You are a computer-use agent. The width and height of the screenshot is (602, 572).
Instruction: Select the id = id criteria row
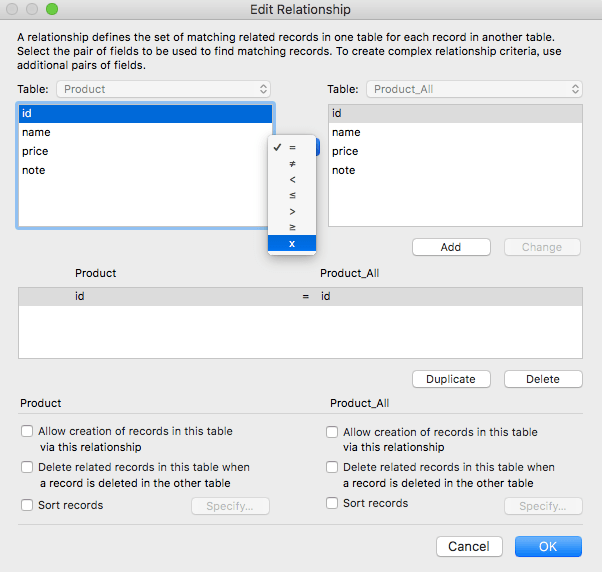point(300,297)
